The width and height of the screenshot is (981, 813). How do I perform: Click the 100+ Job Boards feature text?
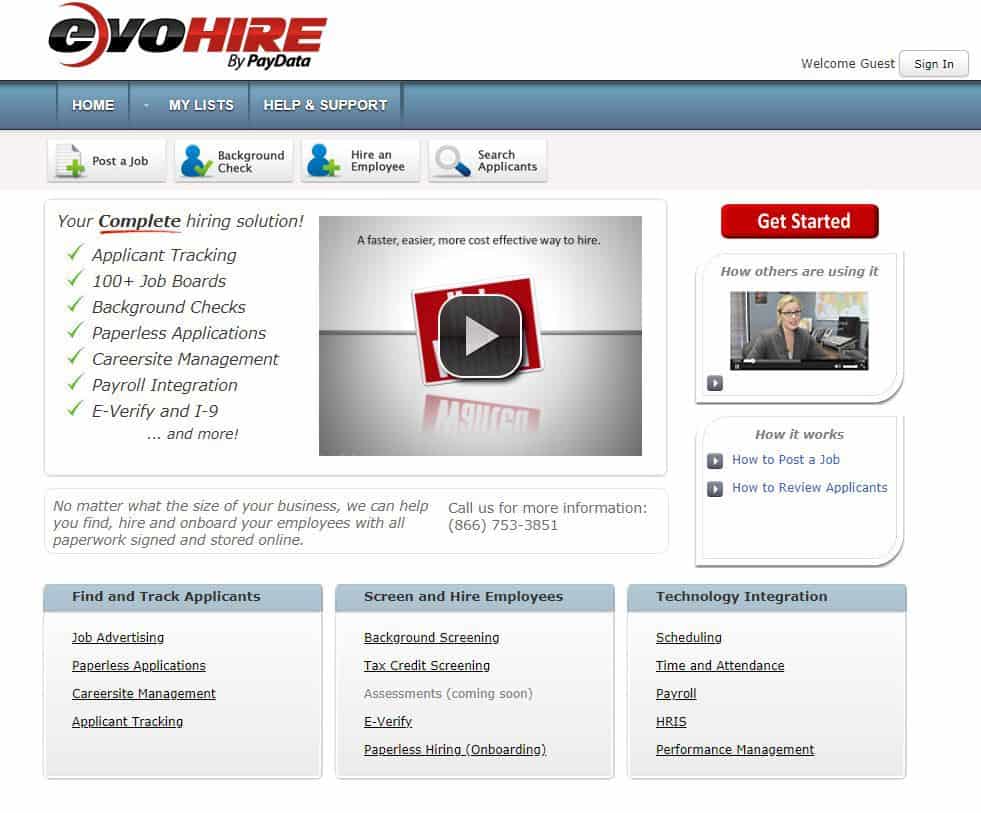[159, 281]
